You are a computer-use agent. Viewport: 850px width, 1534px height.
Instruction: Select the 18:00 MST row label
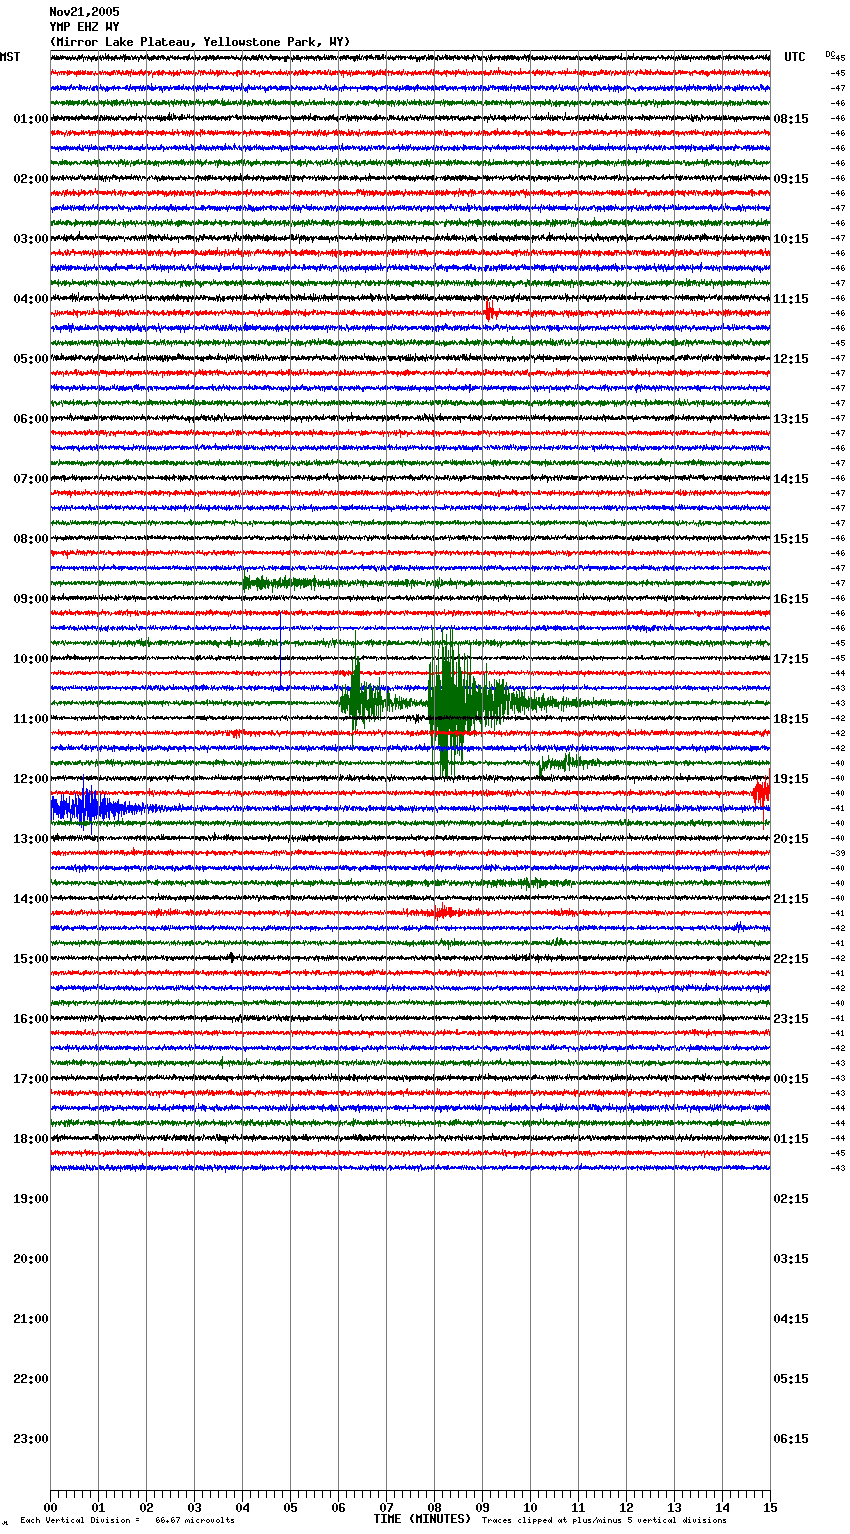(x=31, y=1139)
